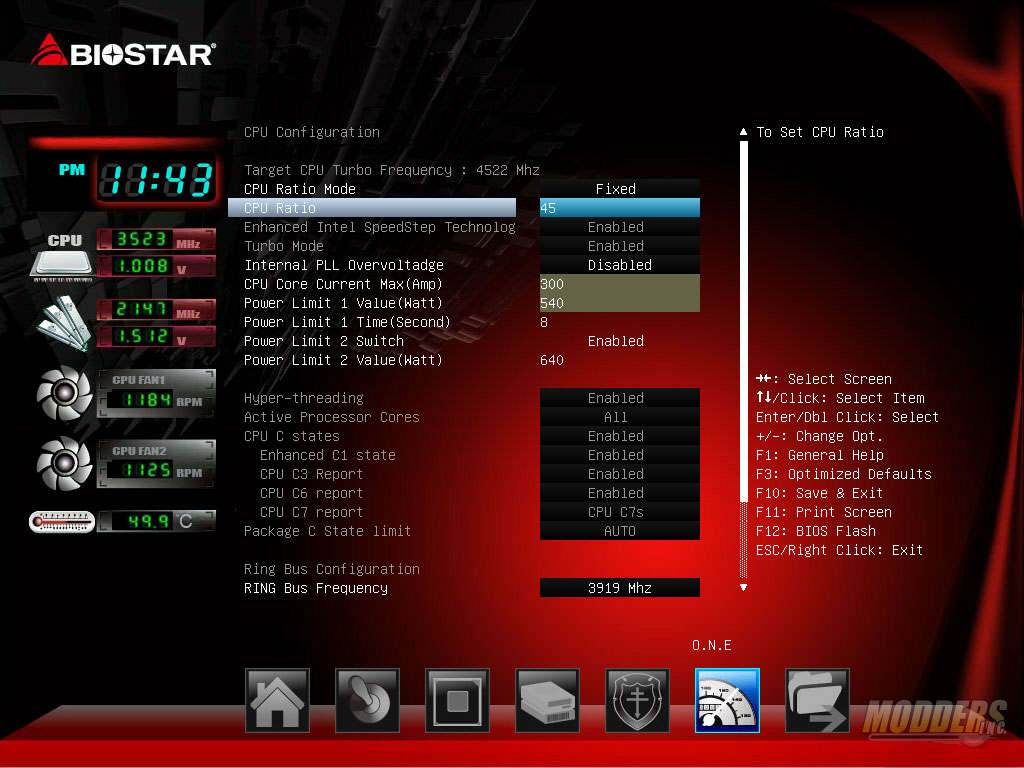Click the fan icon beside CPU FAN2

point(64,464)
